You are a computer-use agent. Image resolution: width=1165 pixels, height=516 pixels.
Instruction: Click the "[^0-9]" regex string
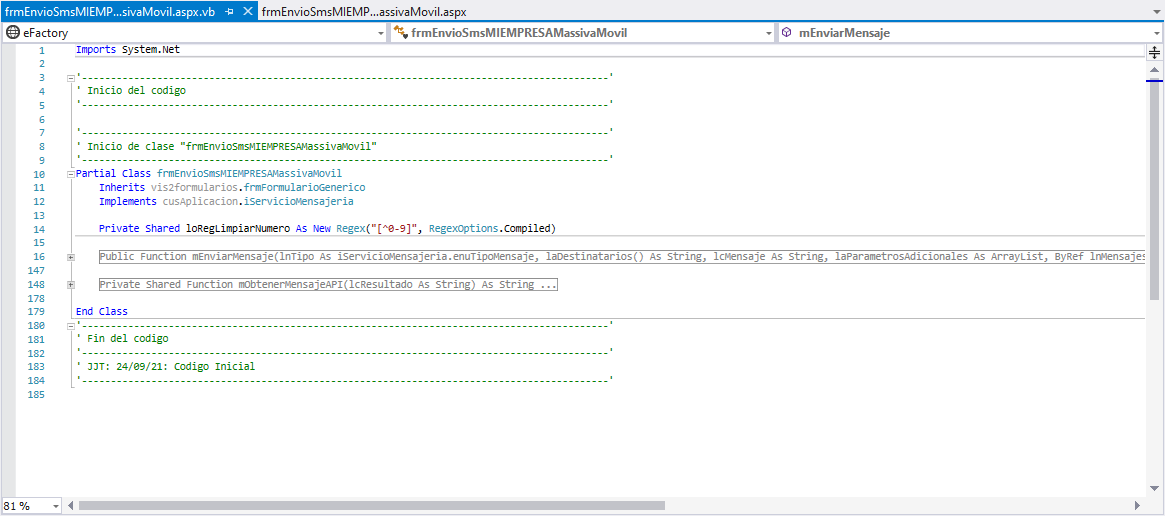(394, 228)
